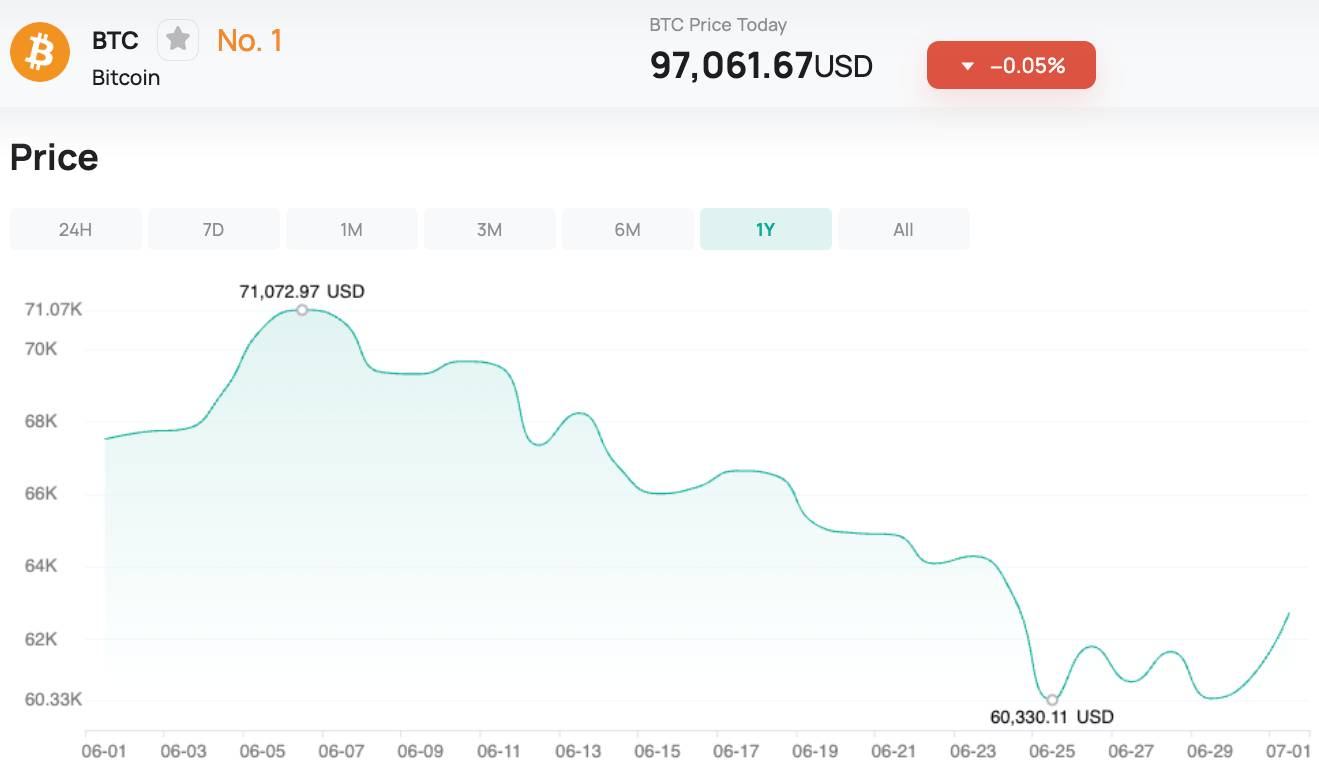Show the 1M price history
The height and width of the screenshot is (769, 1319).
(351, 229)
